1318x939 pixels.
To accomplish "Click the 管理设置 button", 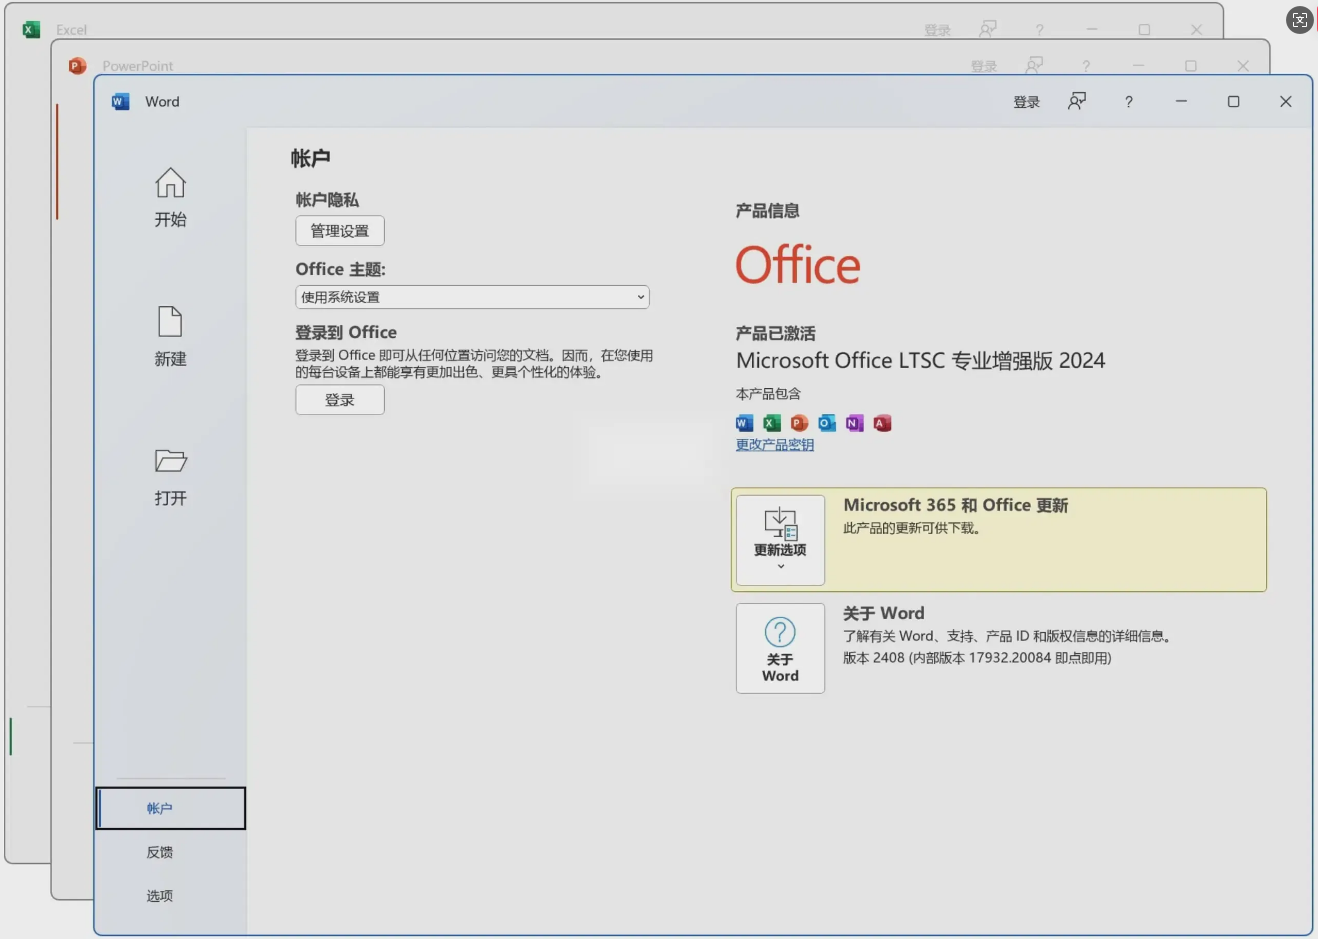I will pyautogui.click(x=340, y=231).
